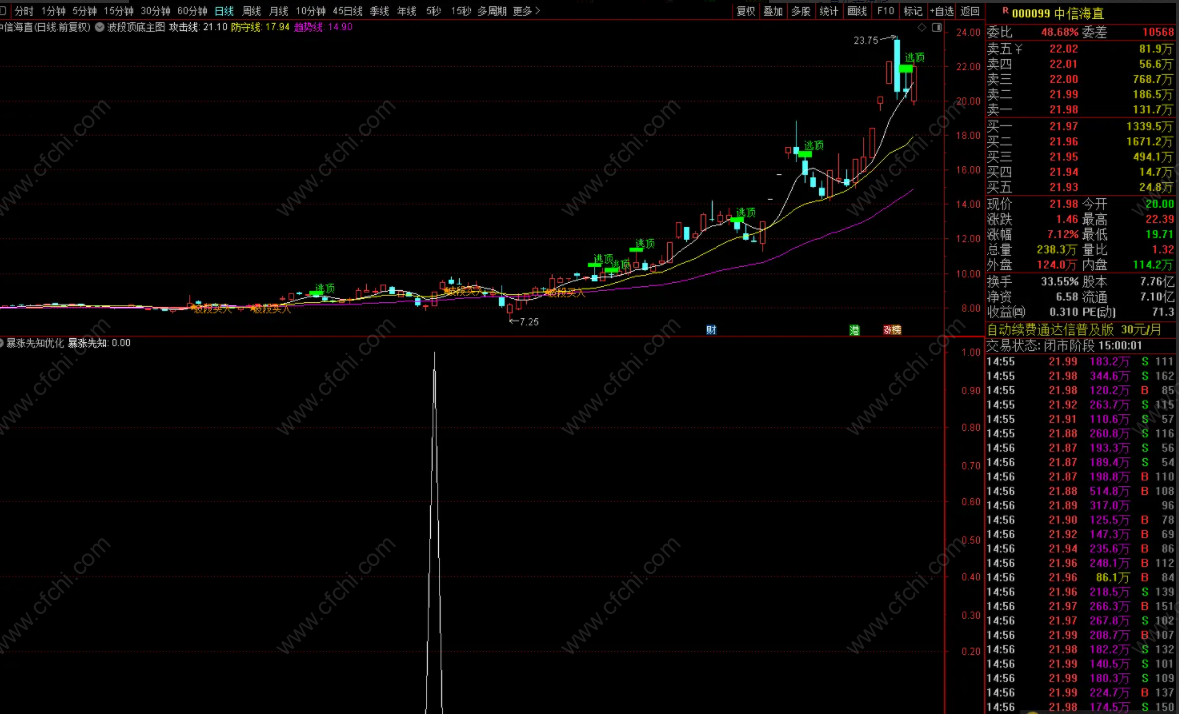Click the 委比 value 48.68%
The width and height of the screenshot is (1179, 714).
click(1059, 32)
